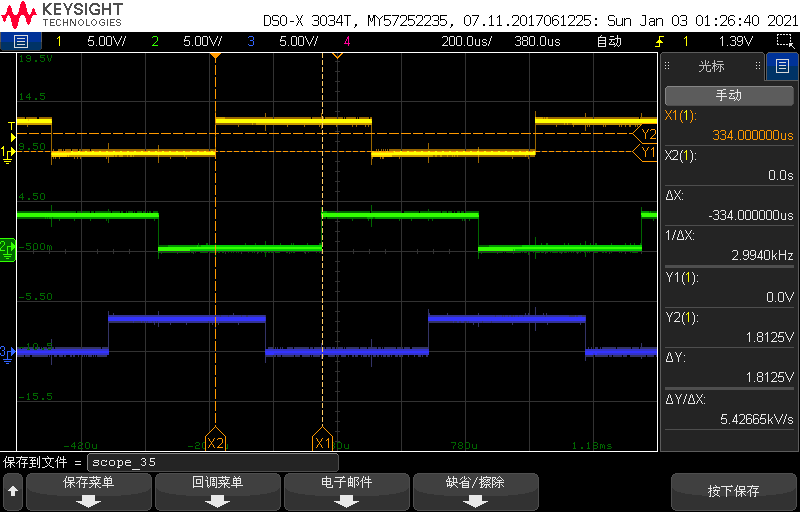Tap trigger mode 自动 label

coord(609,41)
